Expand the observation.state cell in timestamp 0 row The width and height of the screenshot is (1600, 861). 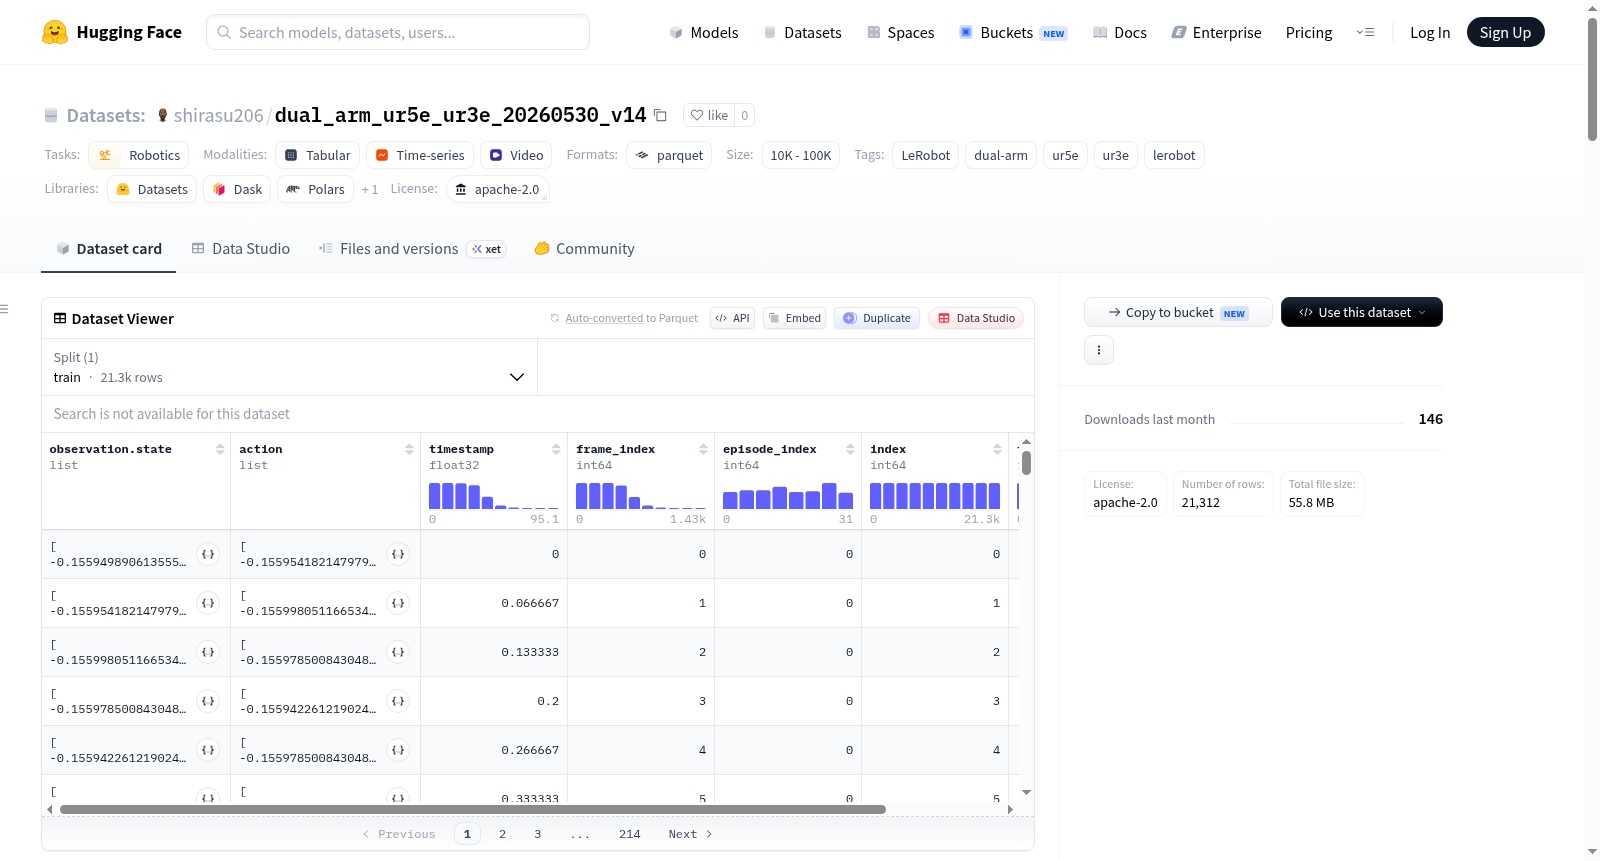pos(208,554)
